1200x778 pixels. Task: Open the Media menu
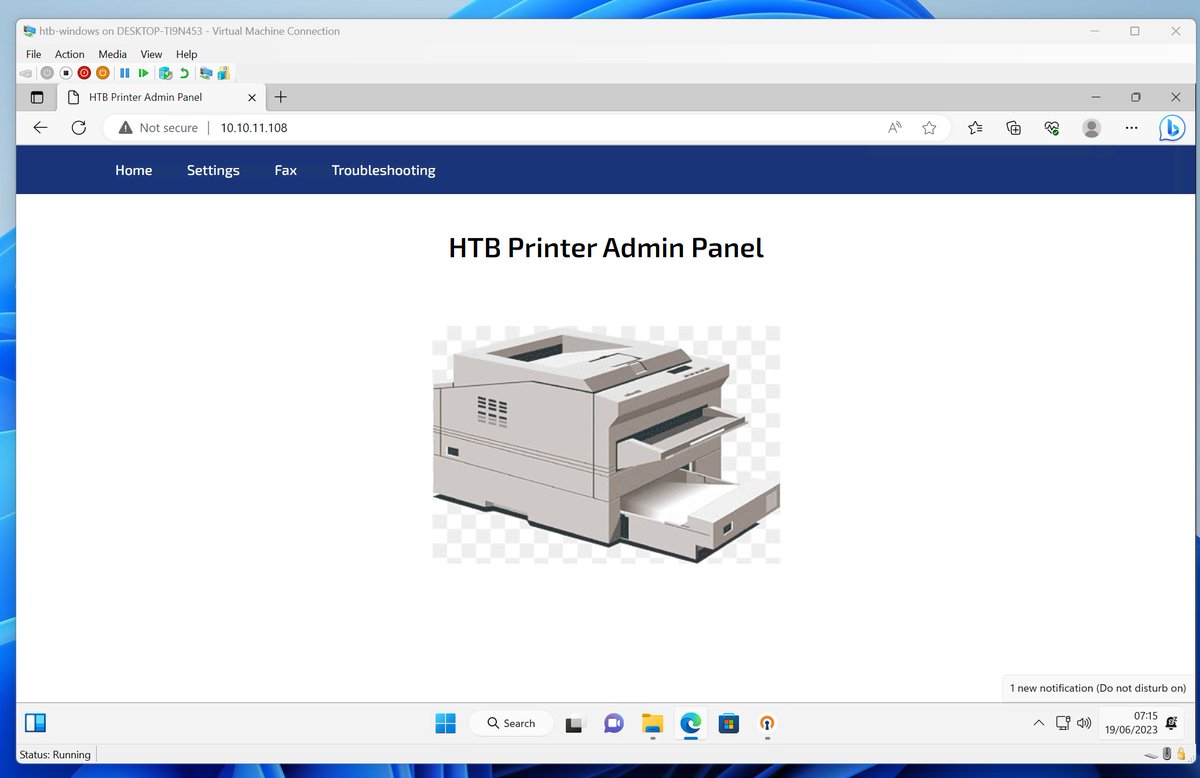click(112, 54)
